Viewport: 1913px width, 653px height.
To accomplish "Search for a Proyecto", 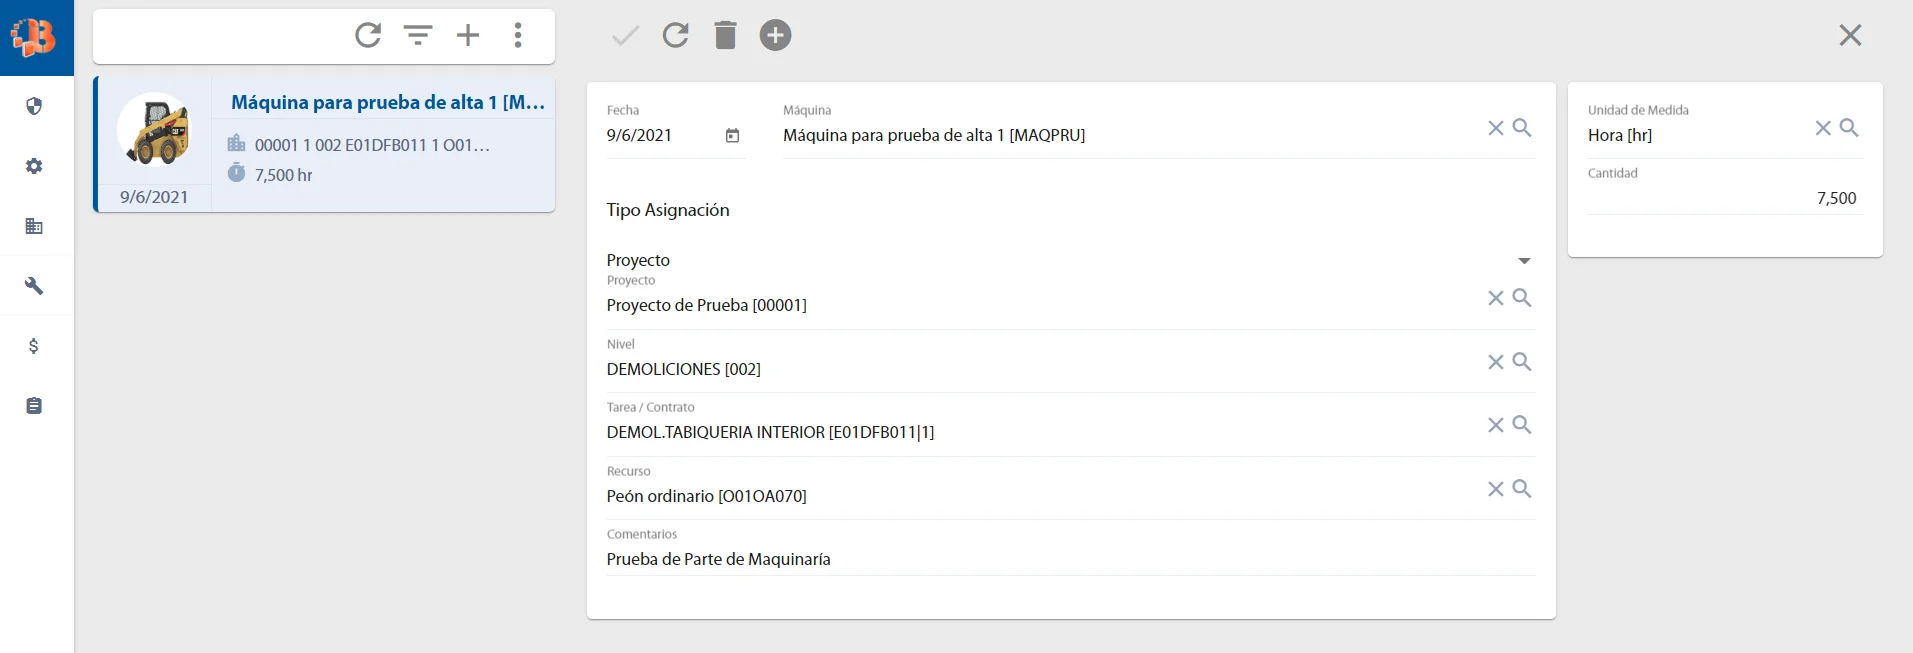I will pyautogui.click(x=1522, y=297).
